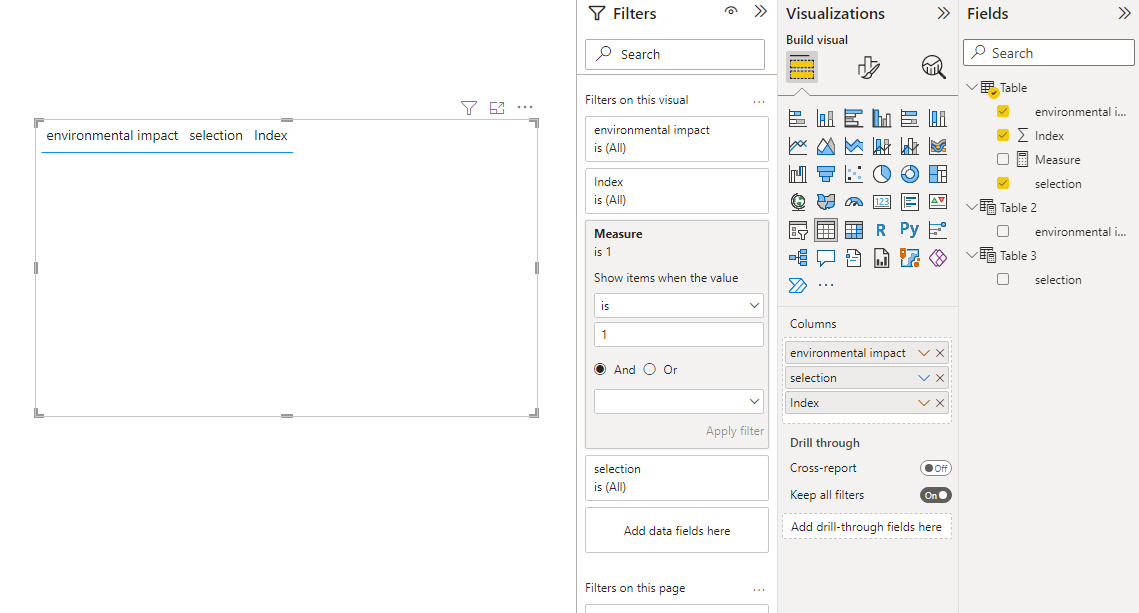Screen dimensions: 1139x613
Task: Click Apply filter
Action: point(734,431)
